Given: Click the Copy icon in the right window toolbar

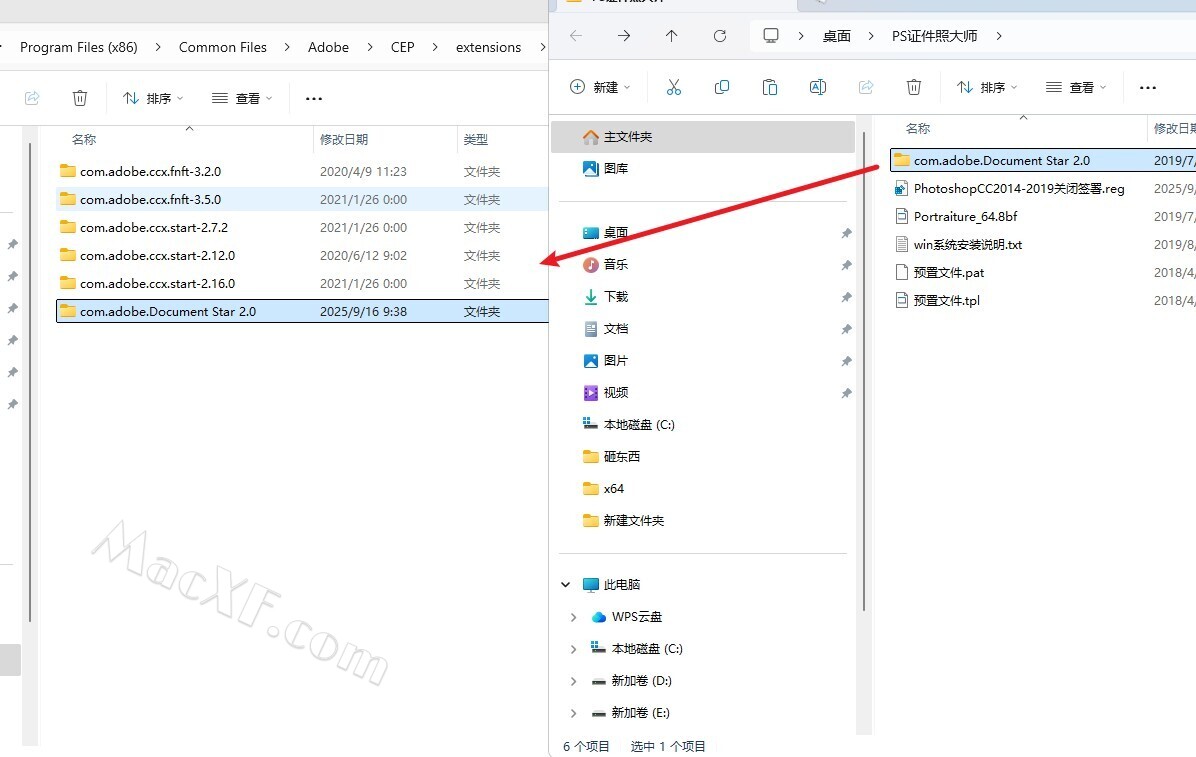Looking at the screenshot, I should click(x=722, y=87).
